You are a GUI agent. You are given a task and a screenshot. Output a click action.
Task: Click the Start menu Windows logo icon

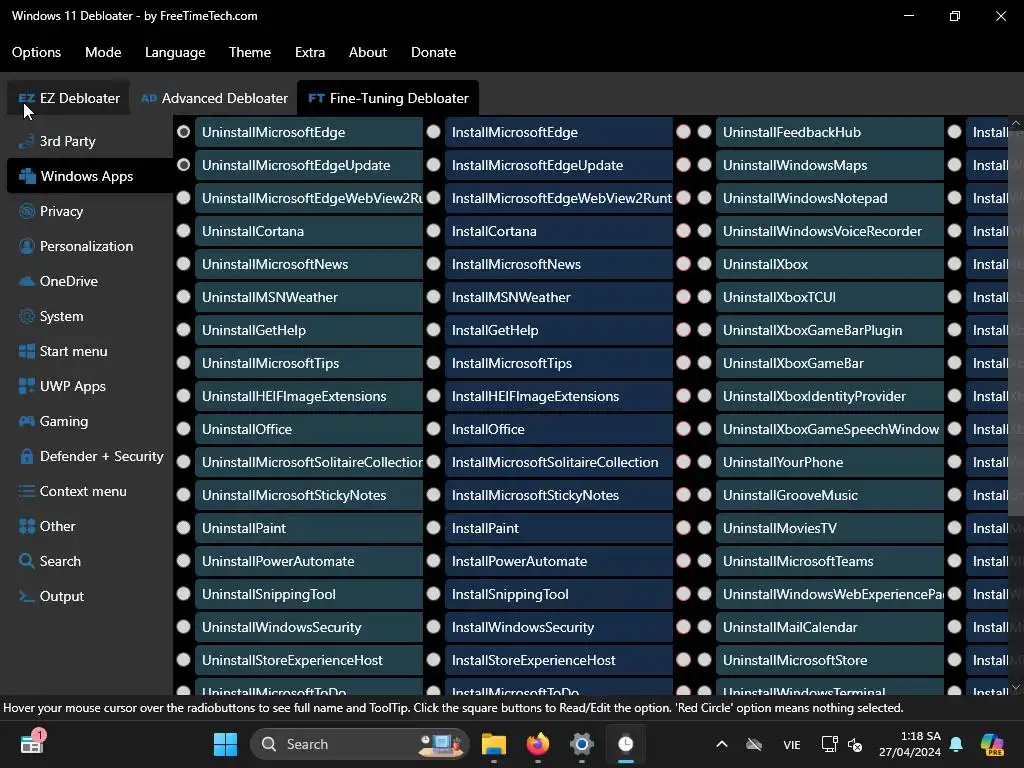point(27,351)
